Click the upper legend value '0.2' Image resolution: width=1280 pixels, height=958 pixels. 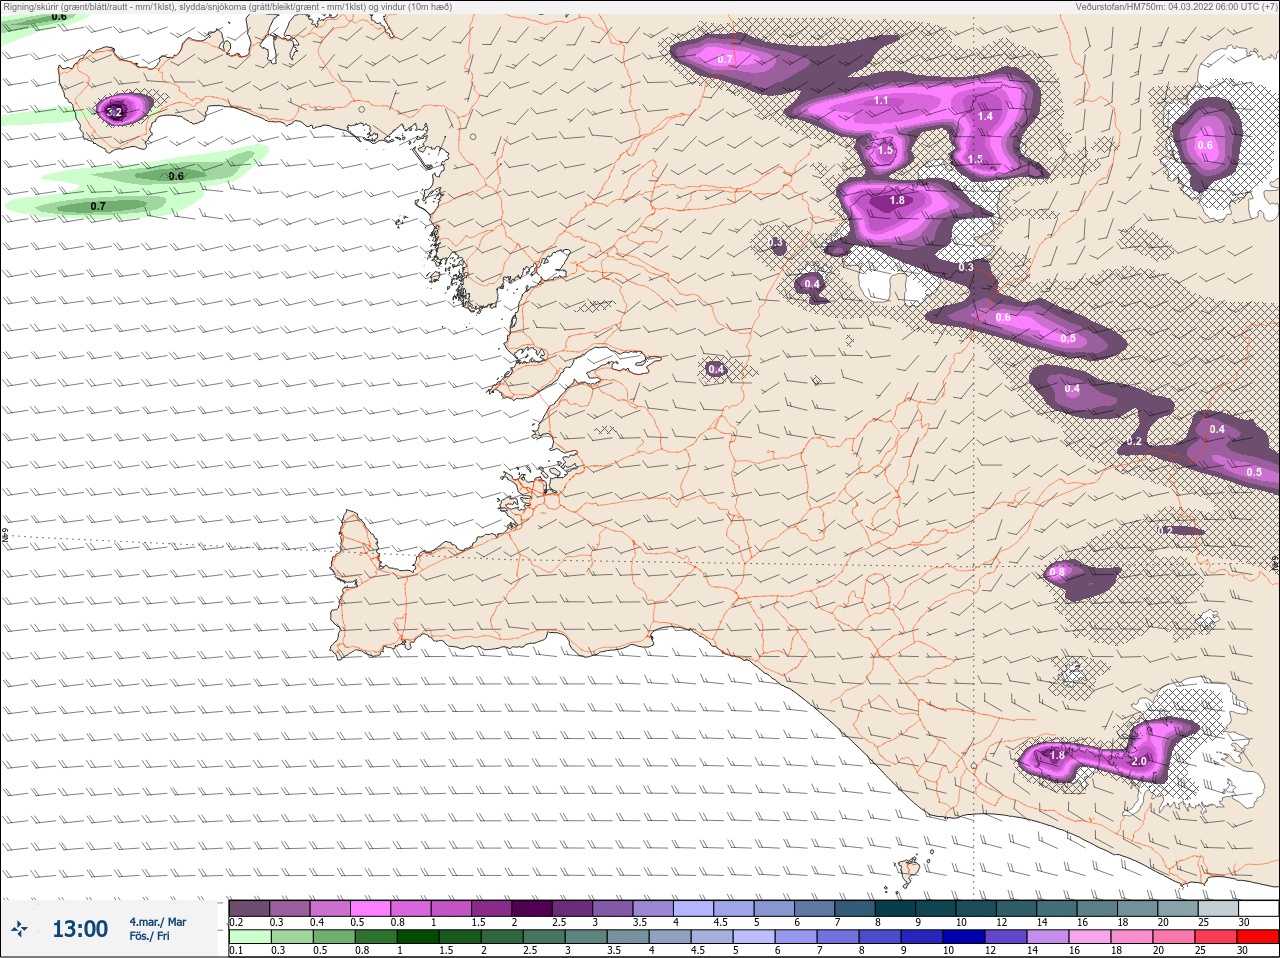click(236, 922)
